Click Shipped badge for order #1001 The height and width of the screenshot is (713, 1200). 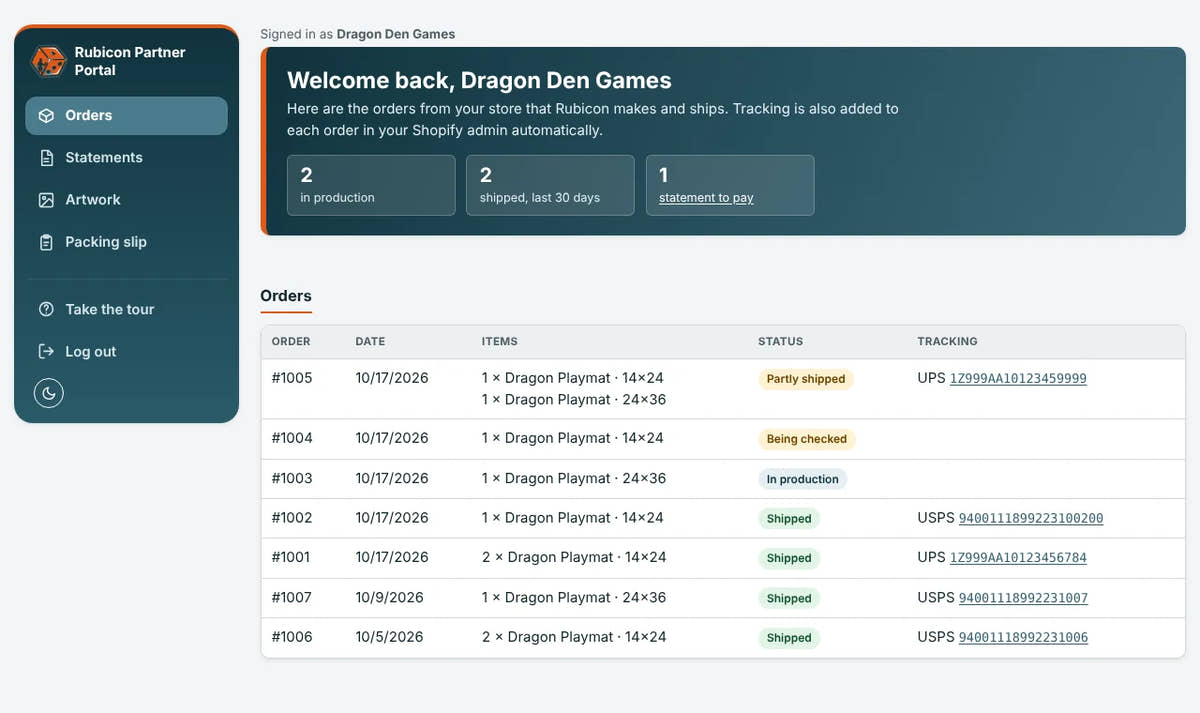[x=789, y=558]
